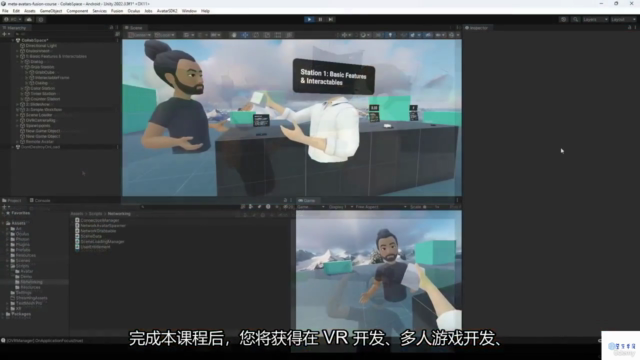Select Timer Station in Hierarchy
The width and height of the screenshot is (640, 360).
point(43,93)
